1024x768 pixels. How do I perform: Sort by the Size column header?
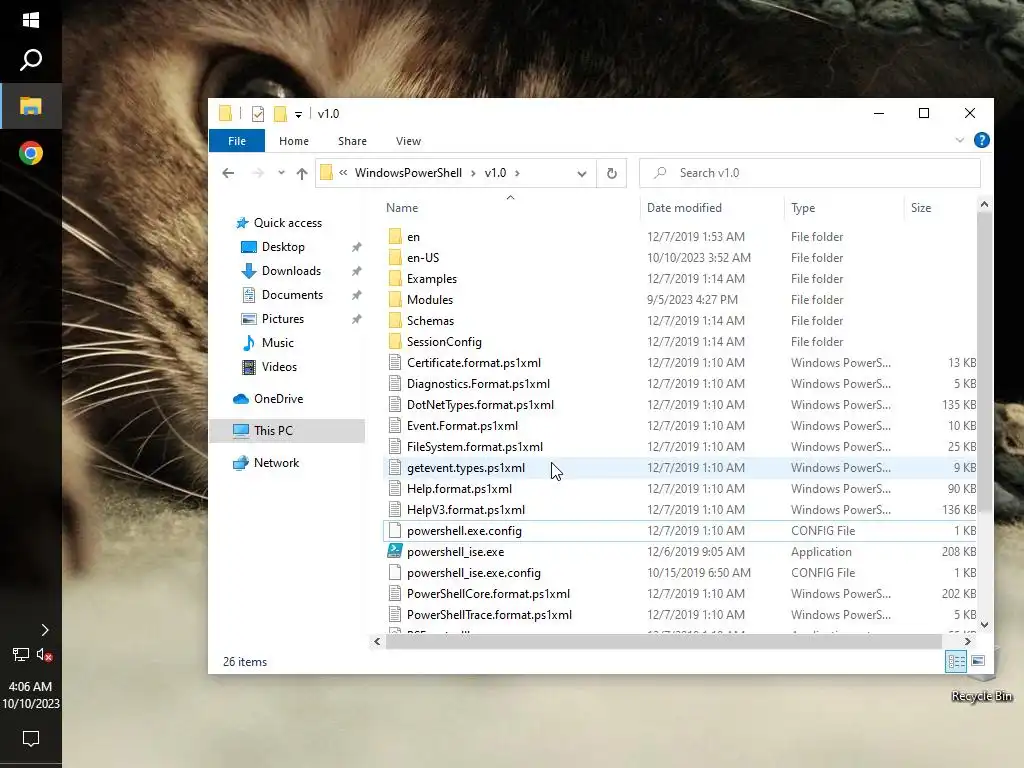[921, 208]
